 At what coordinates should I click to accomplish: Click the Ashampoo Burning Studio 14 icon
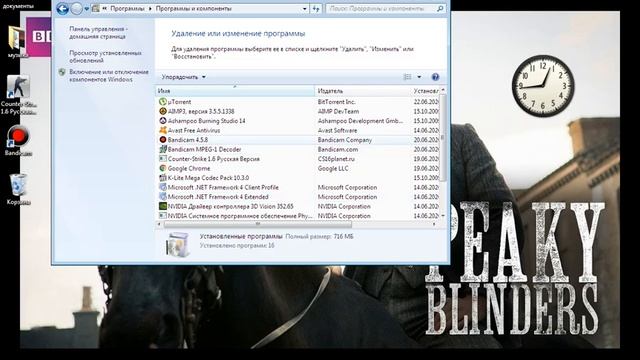[x=162, y=120]
